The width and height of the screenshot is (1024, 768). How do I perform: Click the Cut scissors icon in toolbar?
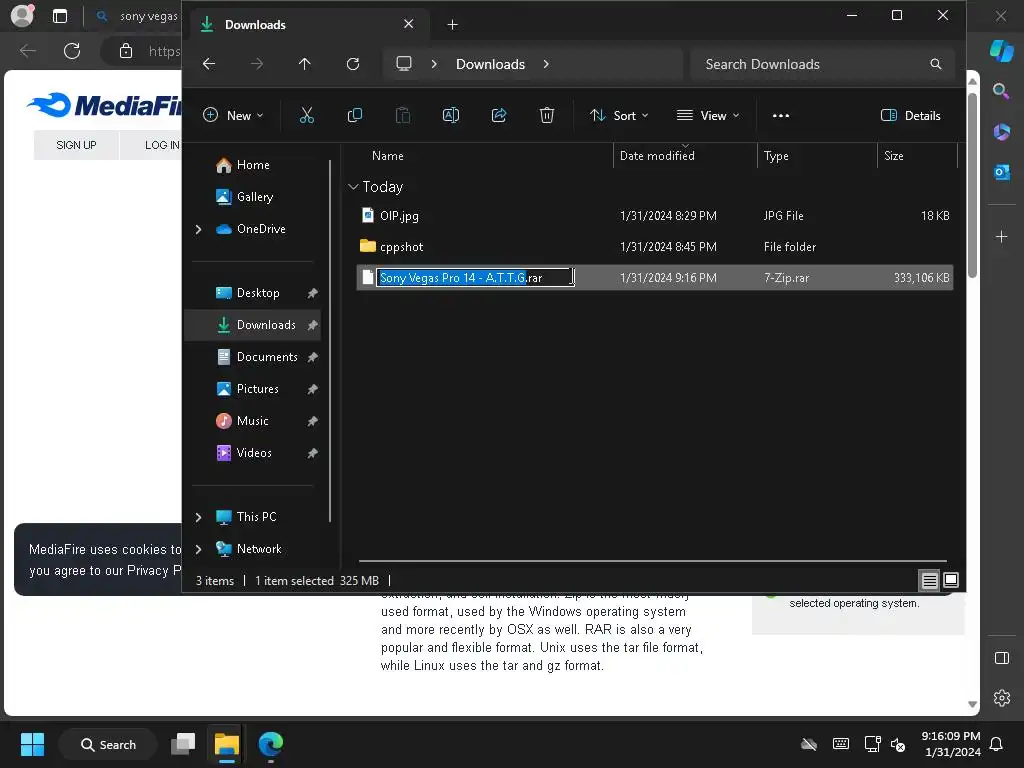306,116
